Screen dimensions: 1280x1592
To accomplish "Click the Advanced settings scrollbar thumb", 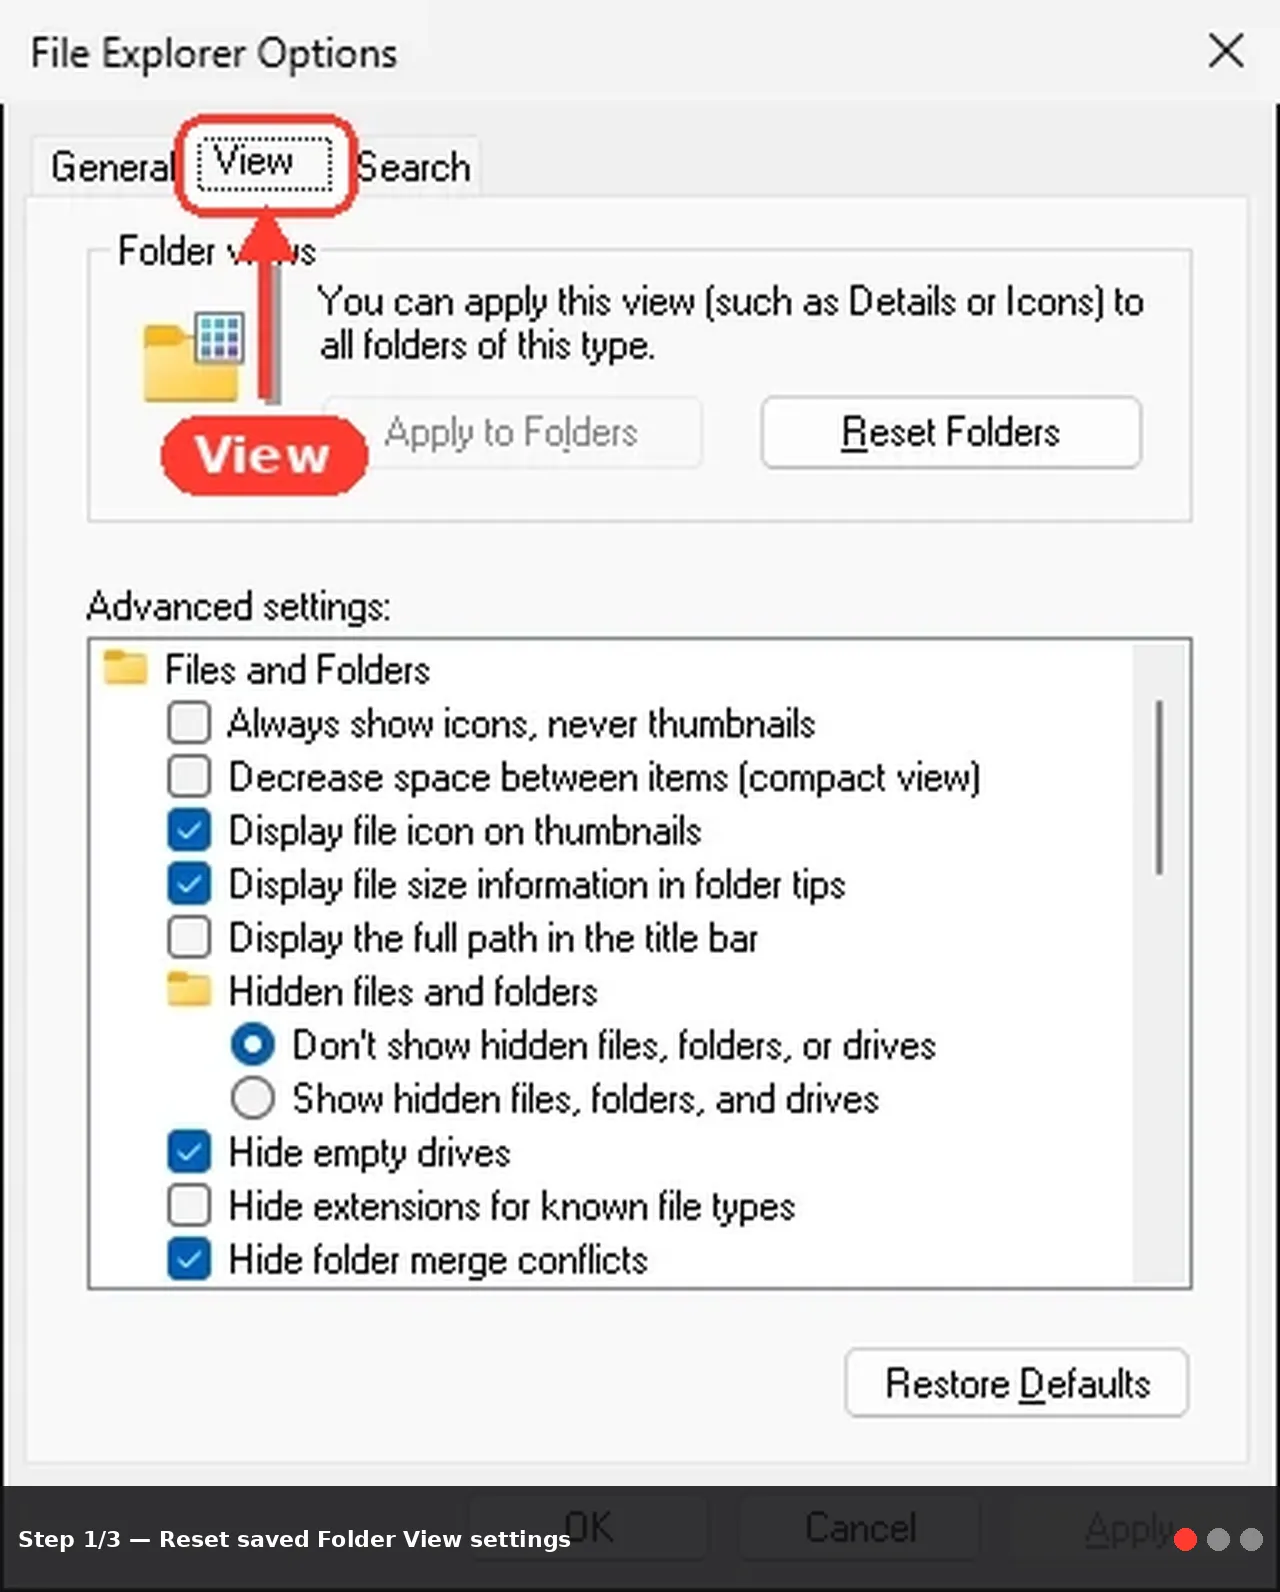I will [x=1160, y=787].
